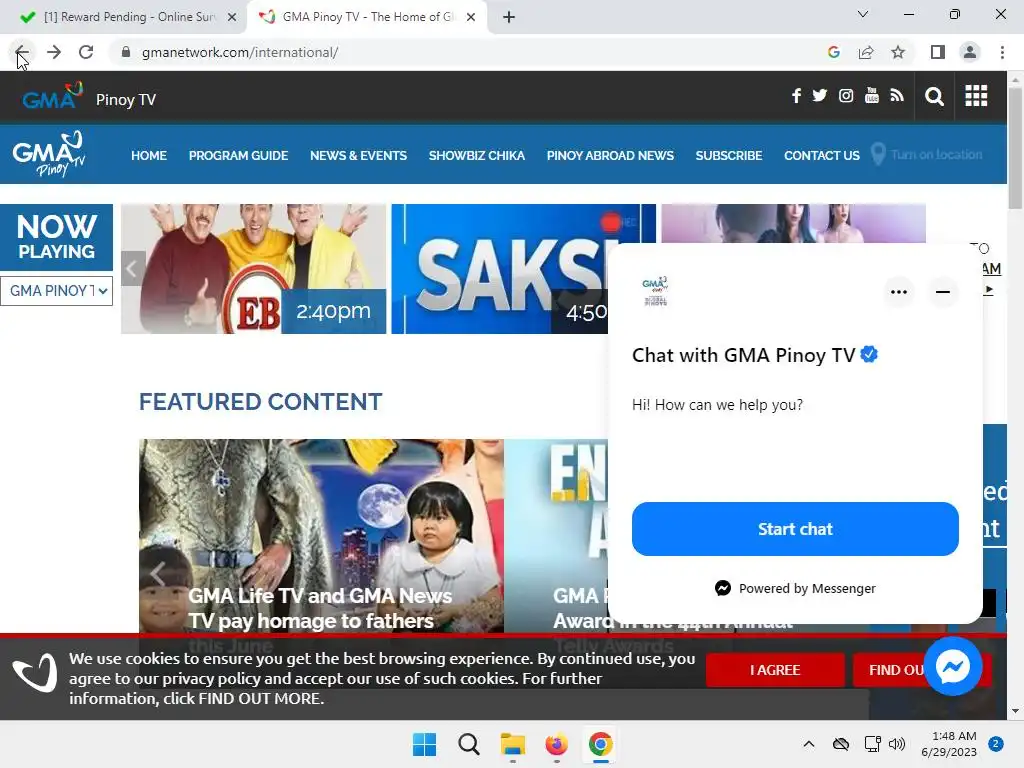The height and width of the screenshot is (768, 1024).
Task: Close the GMA Pinoy TV tab
Action: [x=471, y=17]
